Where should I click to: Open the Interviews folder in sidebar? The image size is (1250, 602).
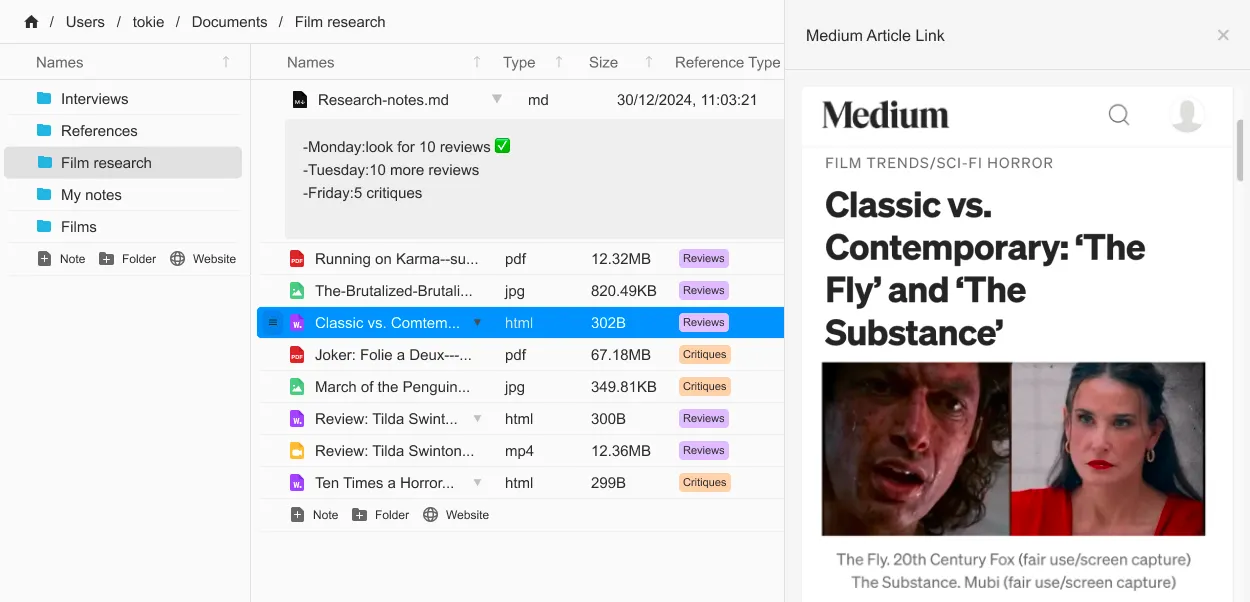point(94,99)
